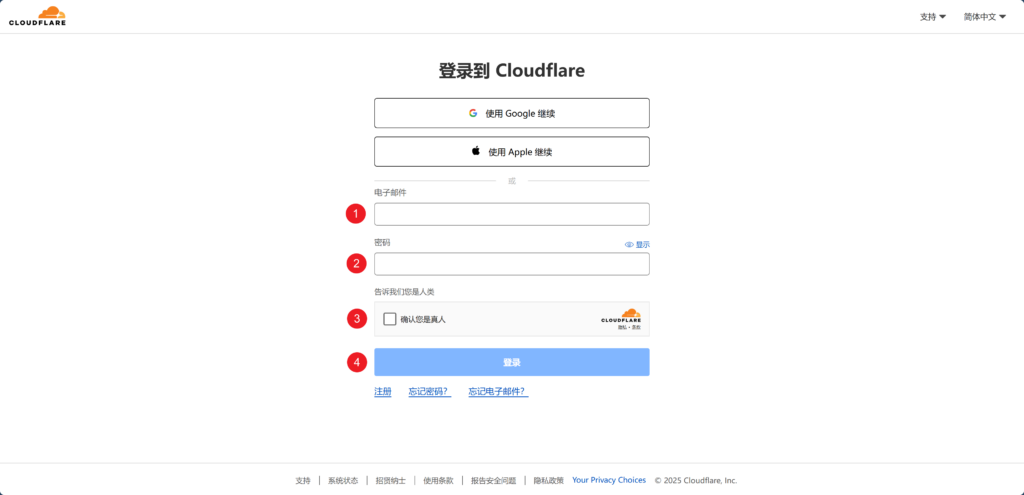Click red step marker number 1
Image resolution: width=1024 pixels, height=495 pixels.
[356, 214]
